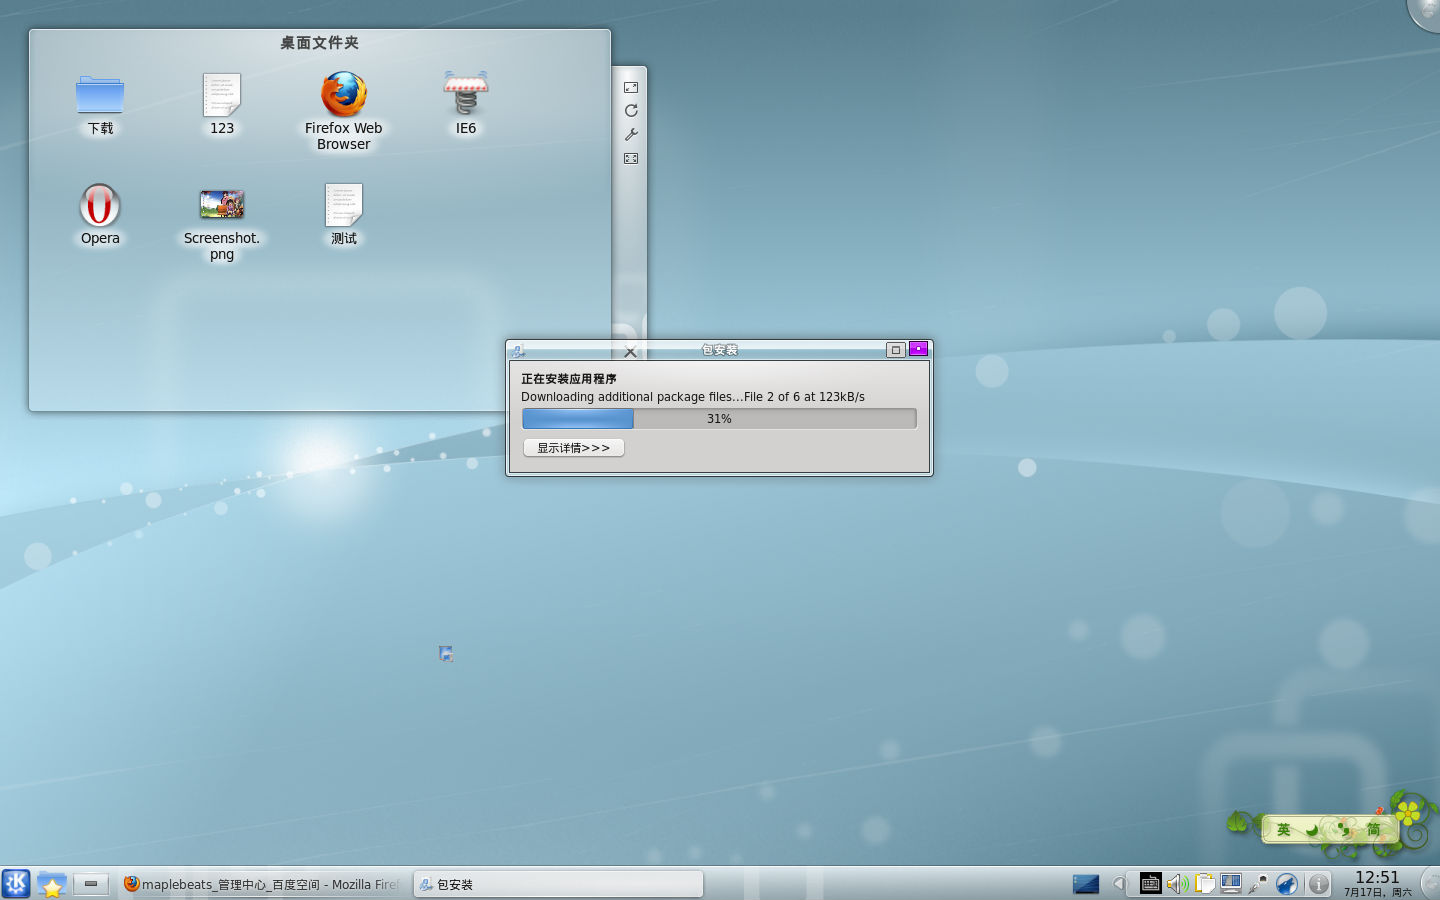The width and height of the screenshot is (1440, 900).
Task: Toggle the 英 input mode on IME bar
Action: (x=1284, y=830)
